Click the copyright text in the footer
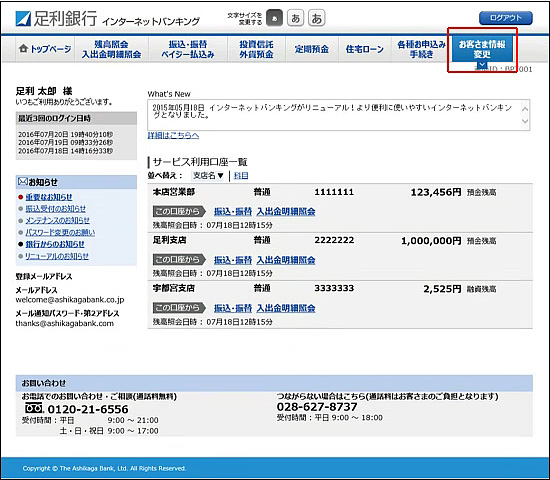550x480 pixels. click(104, 468)
